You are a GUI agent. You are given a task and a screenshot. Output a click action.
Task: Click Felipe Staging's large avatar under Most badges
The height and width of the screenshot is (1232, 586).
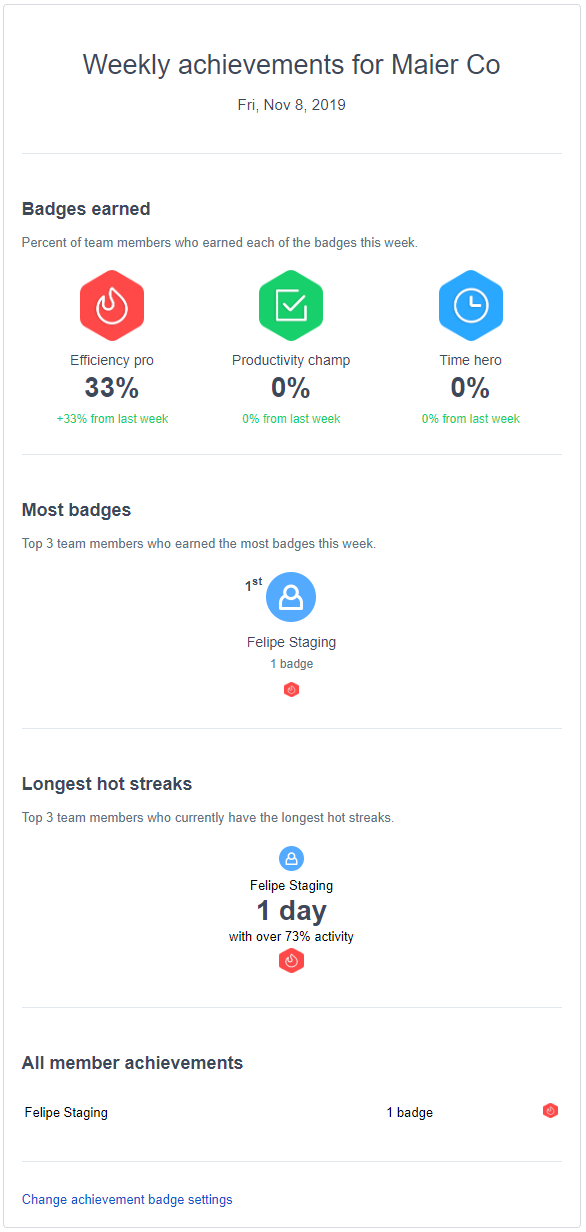(291, 597)
